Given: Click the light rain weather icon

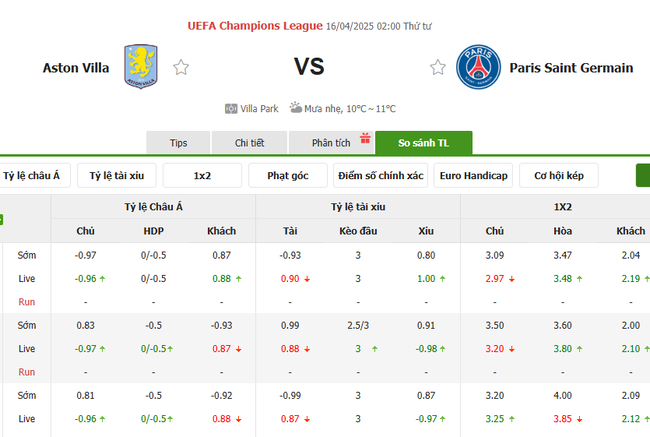Looking at the screenshot, I should tap(296, 108).
